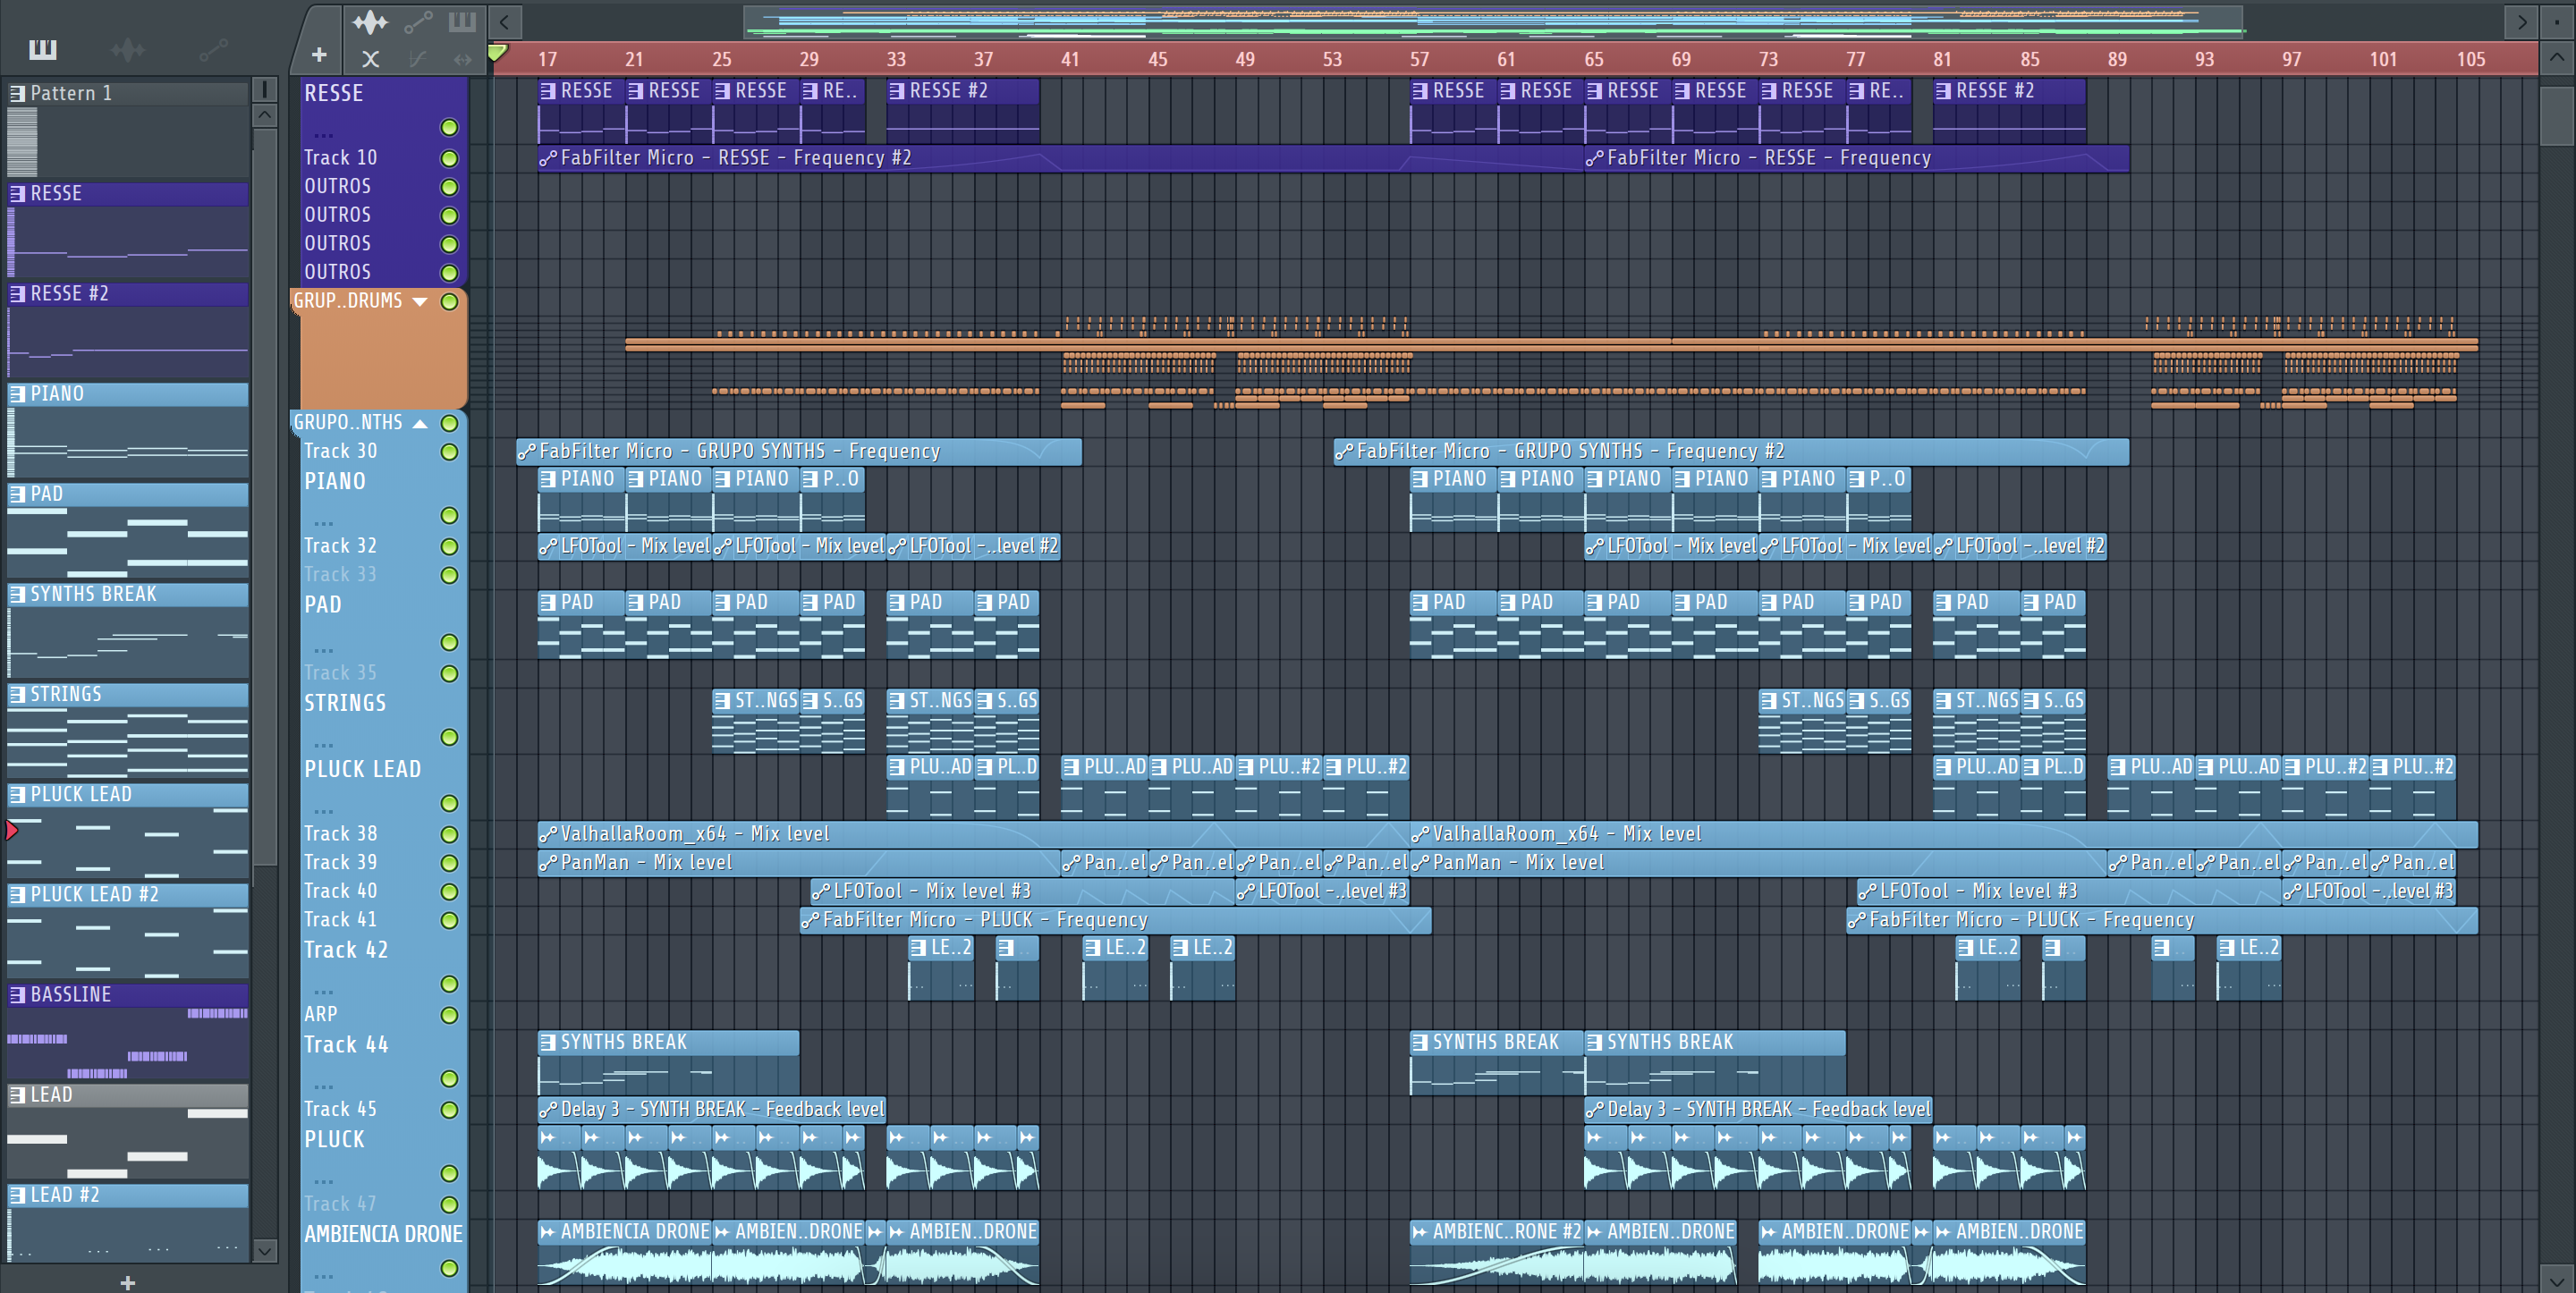2576x1293 pixels.
Task: Select pattern clip focus in playlist toolbar
Action: pyautogui.click(x=462, y=21)
